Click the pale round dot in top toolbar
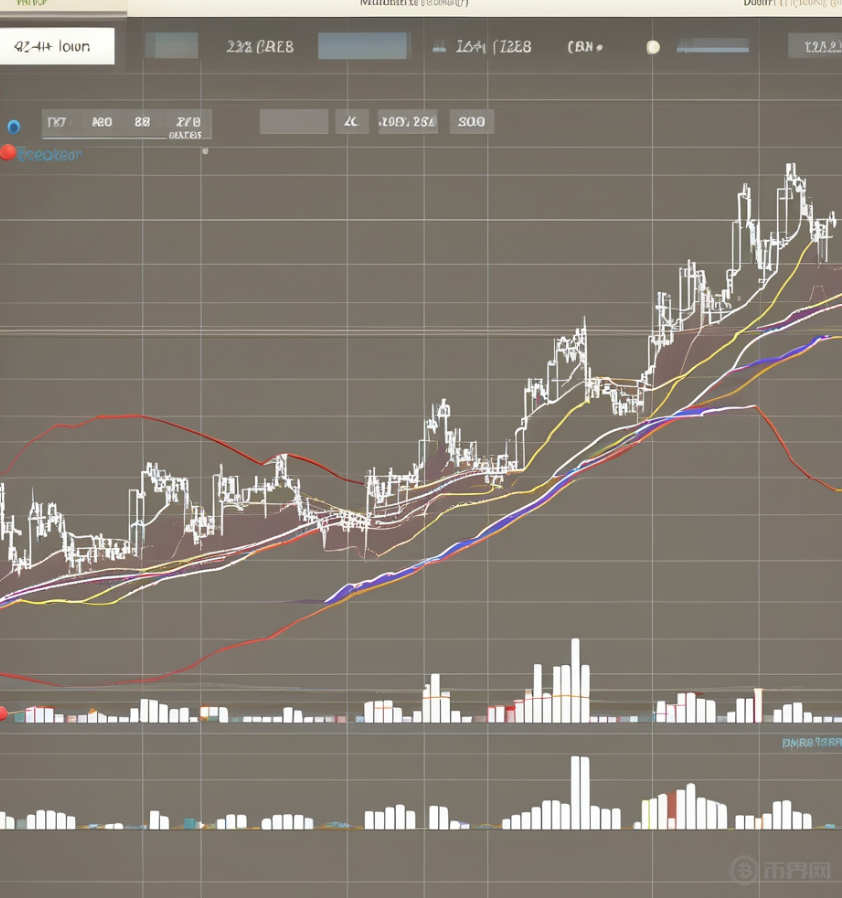 tap(653, 47)
